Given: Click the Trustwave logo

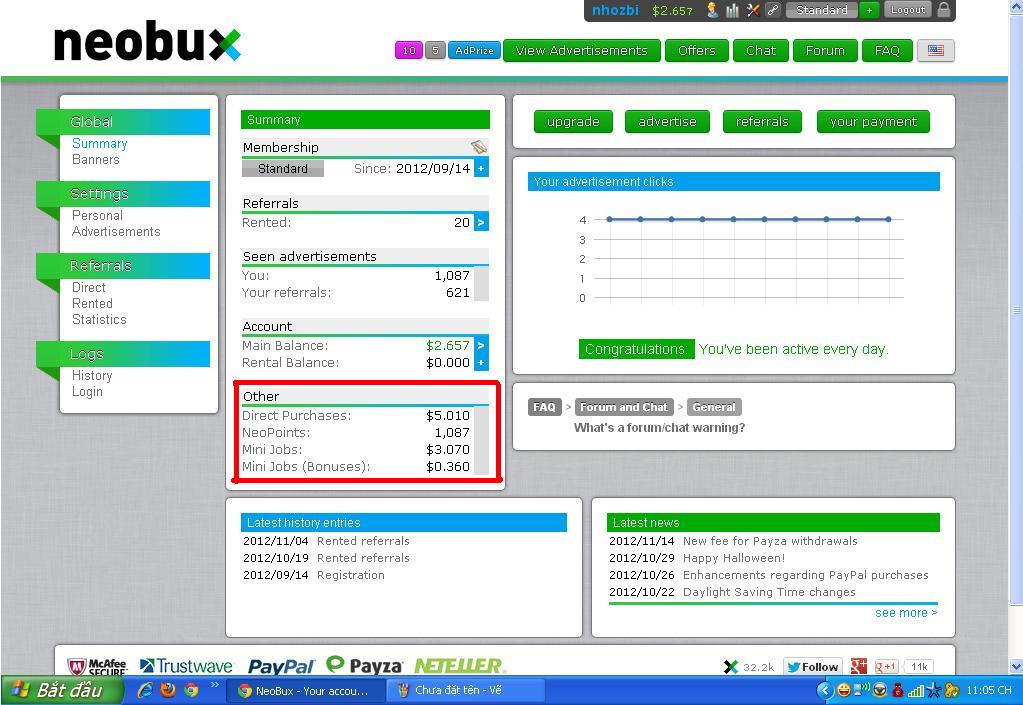Looking at the screenshot, I should click(x=186, y=666).
